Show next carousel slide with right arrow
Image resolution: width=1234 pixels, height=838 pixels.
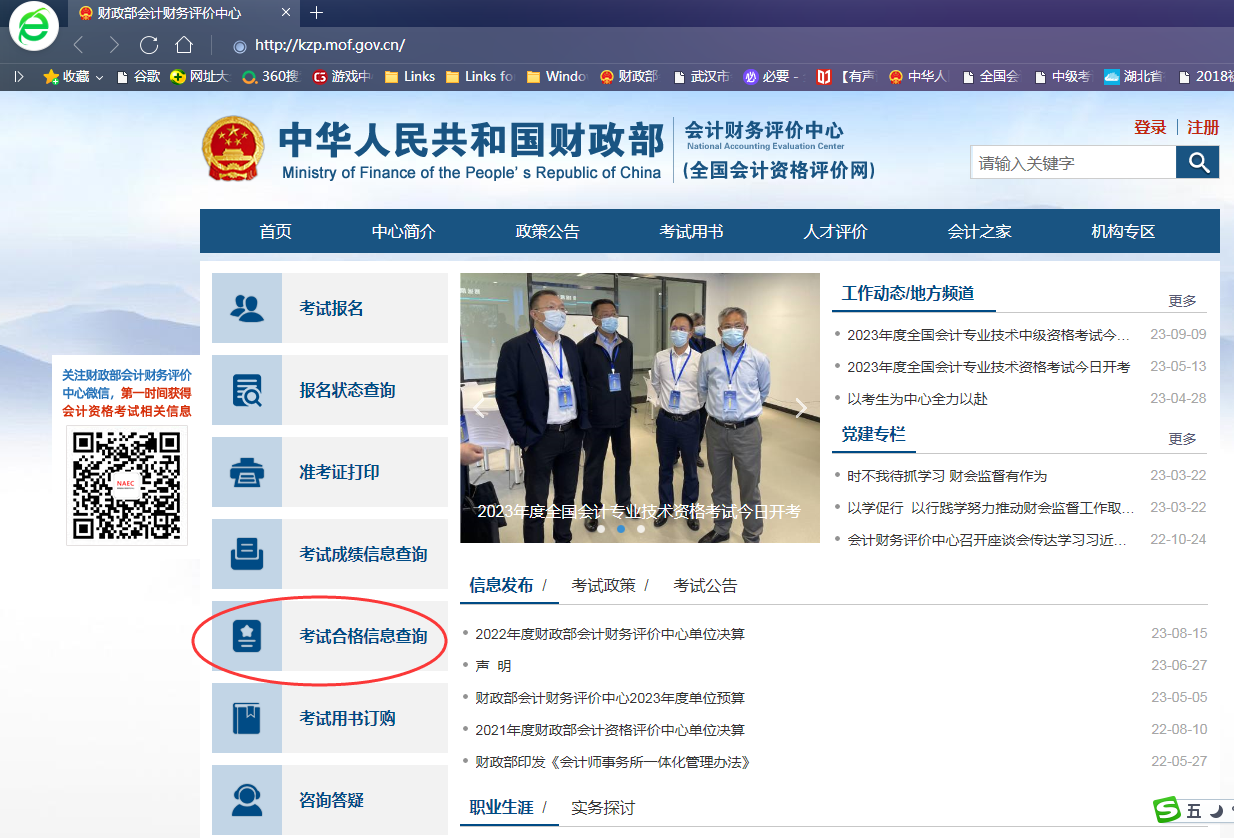(x=800, y=407)
